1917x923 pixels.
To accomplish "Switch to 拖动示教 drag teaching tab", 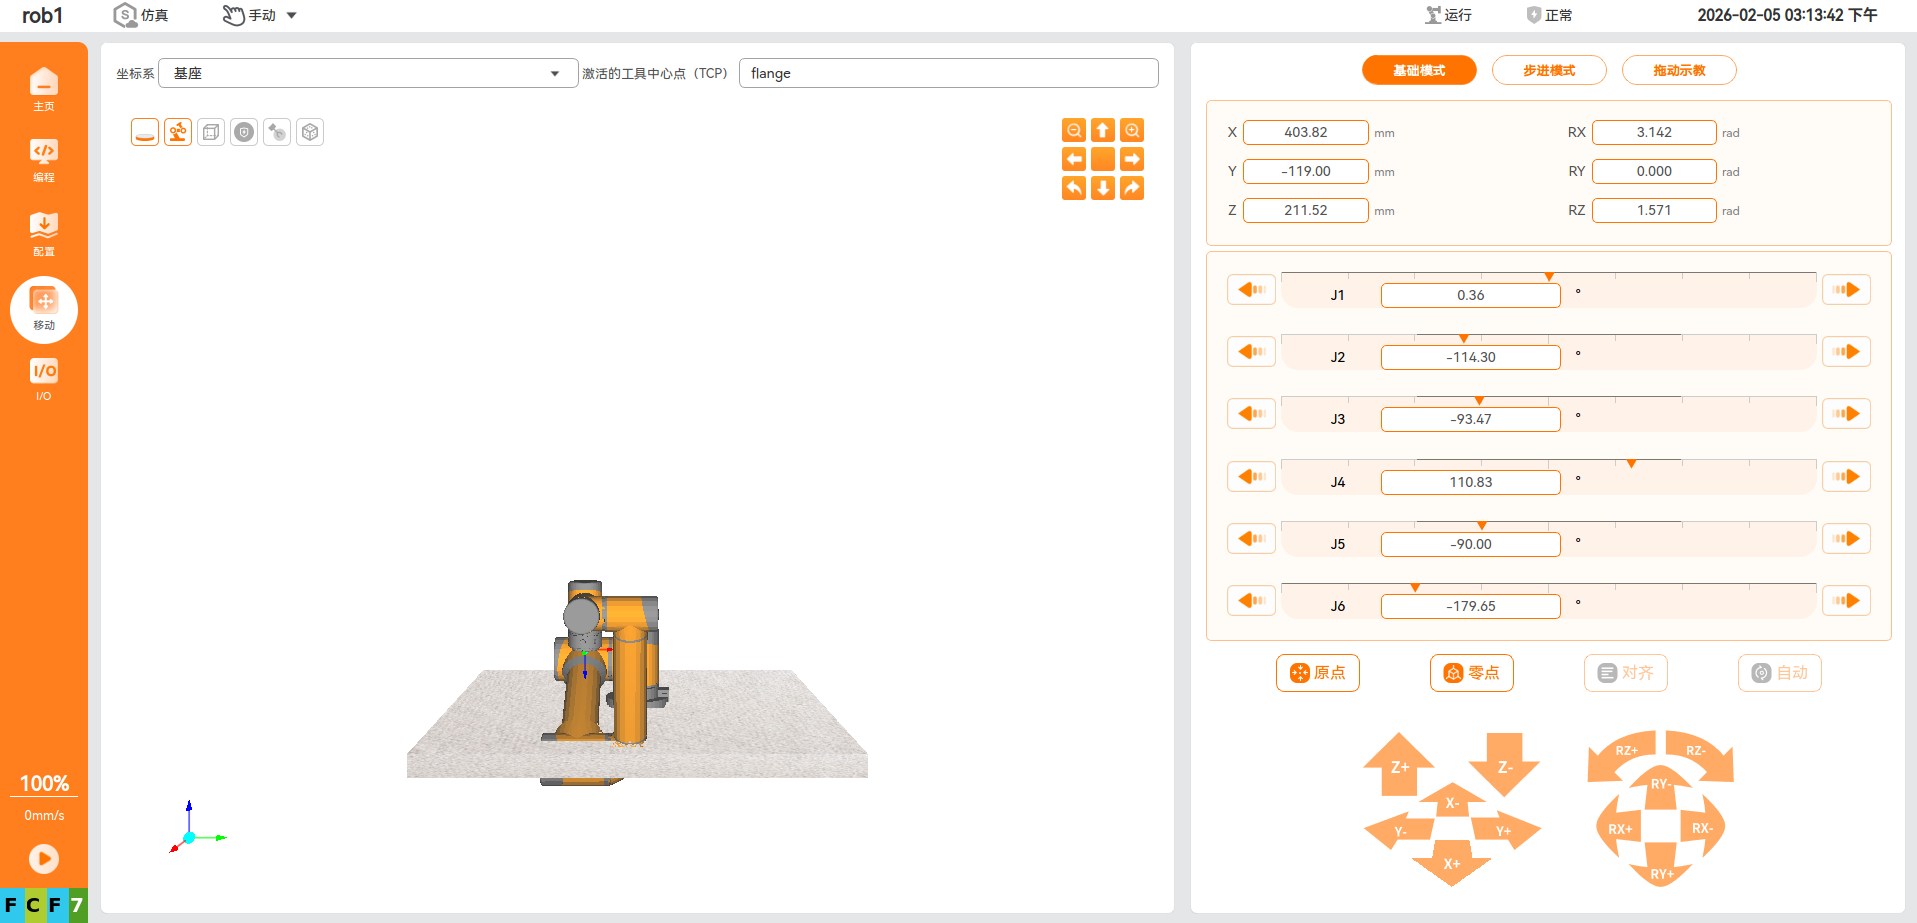I will point(1678,70).
